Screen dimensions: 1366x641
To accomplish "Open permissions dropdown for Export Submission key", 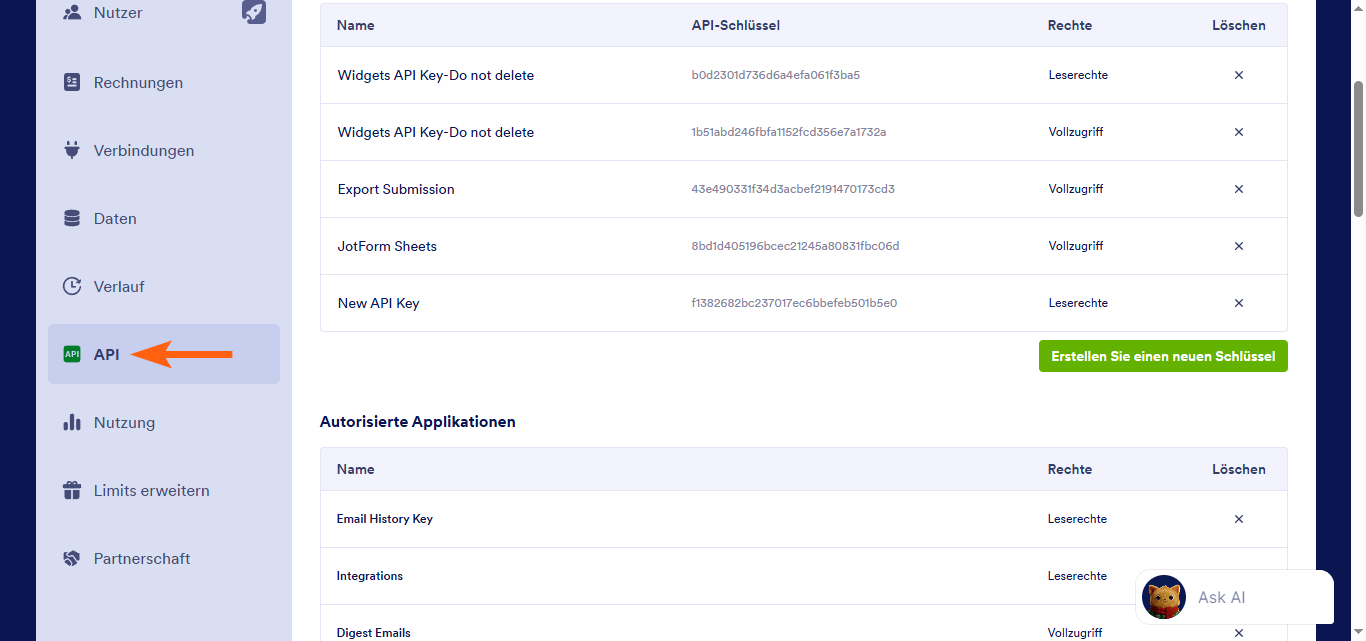I will [x=1076, y=189].
